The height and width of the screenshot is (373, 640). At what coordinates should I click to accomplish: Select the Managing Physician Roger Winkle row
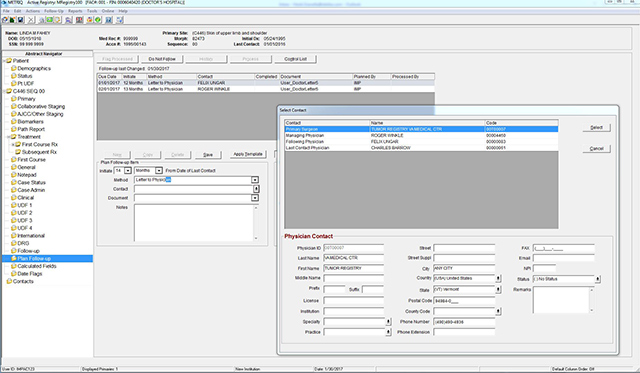click(x=421, y=135)
